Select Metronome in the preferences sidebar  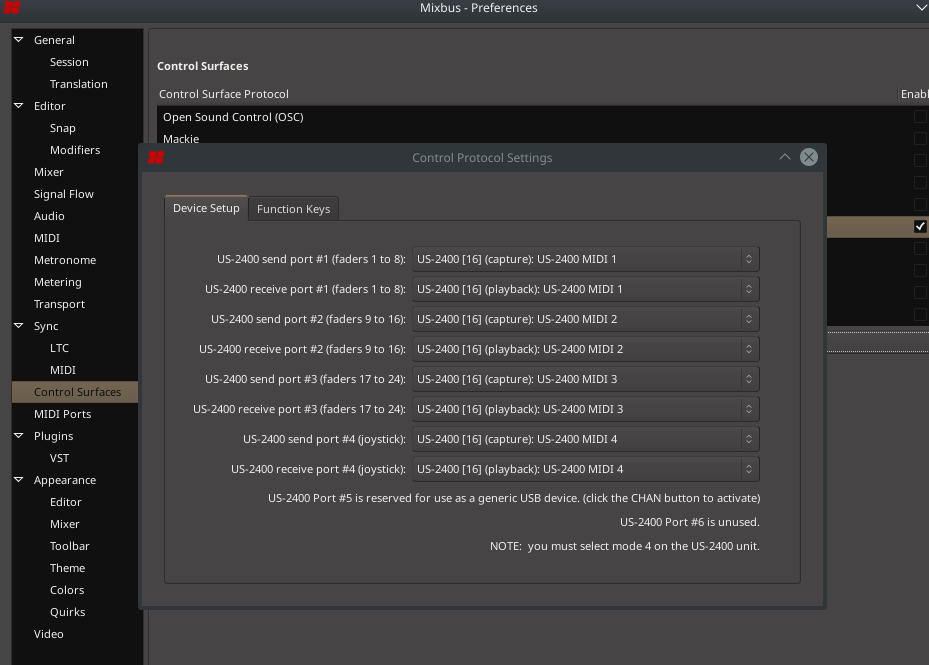pyautogui.click(x=65, y=260)
